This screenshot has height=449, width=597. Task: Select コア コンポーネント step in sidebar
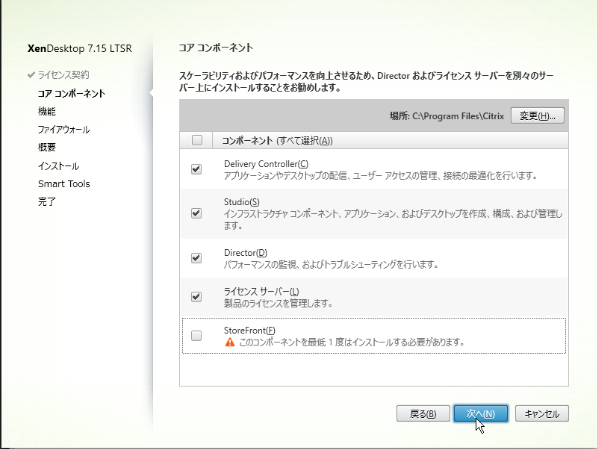pyautogui.click(x=71, y=94)
